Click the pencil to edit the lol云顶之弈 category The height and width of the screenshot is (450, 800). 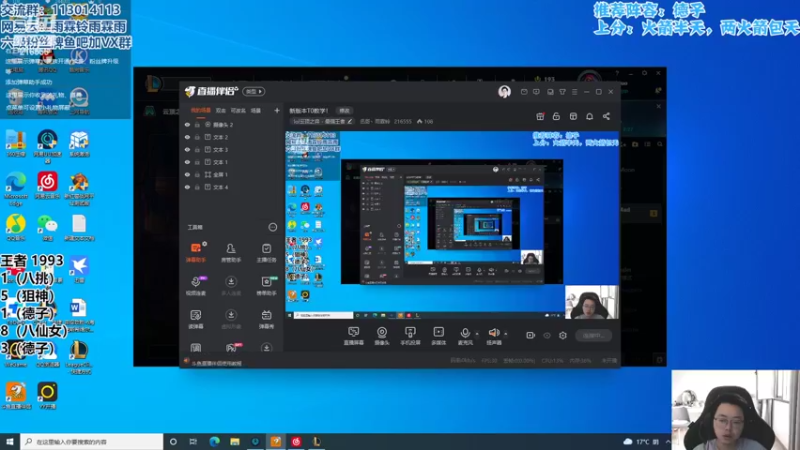(x=349, y=121)
